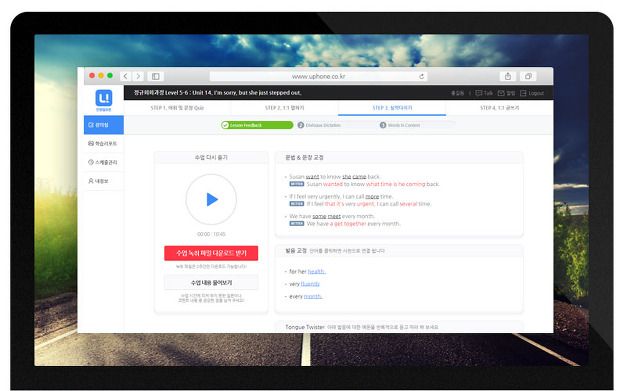Click the www.uphone.co.kr address bar

(318, 76)
